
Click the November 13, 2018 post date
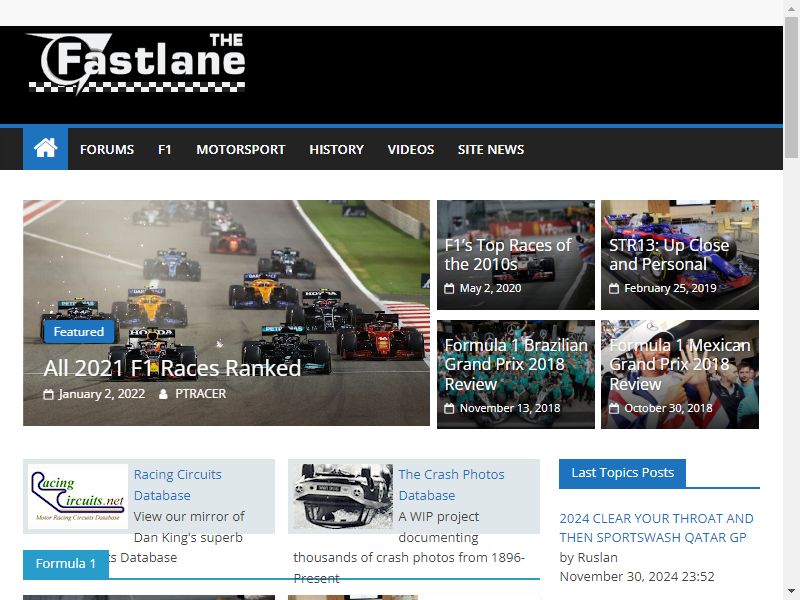pyautogui.click(x=510, y=408)
